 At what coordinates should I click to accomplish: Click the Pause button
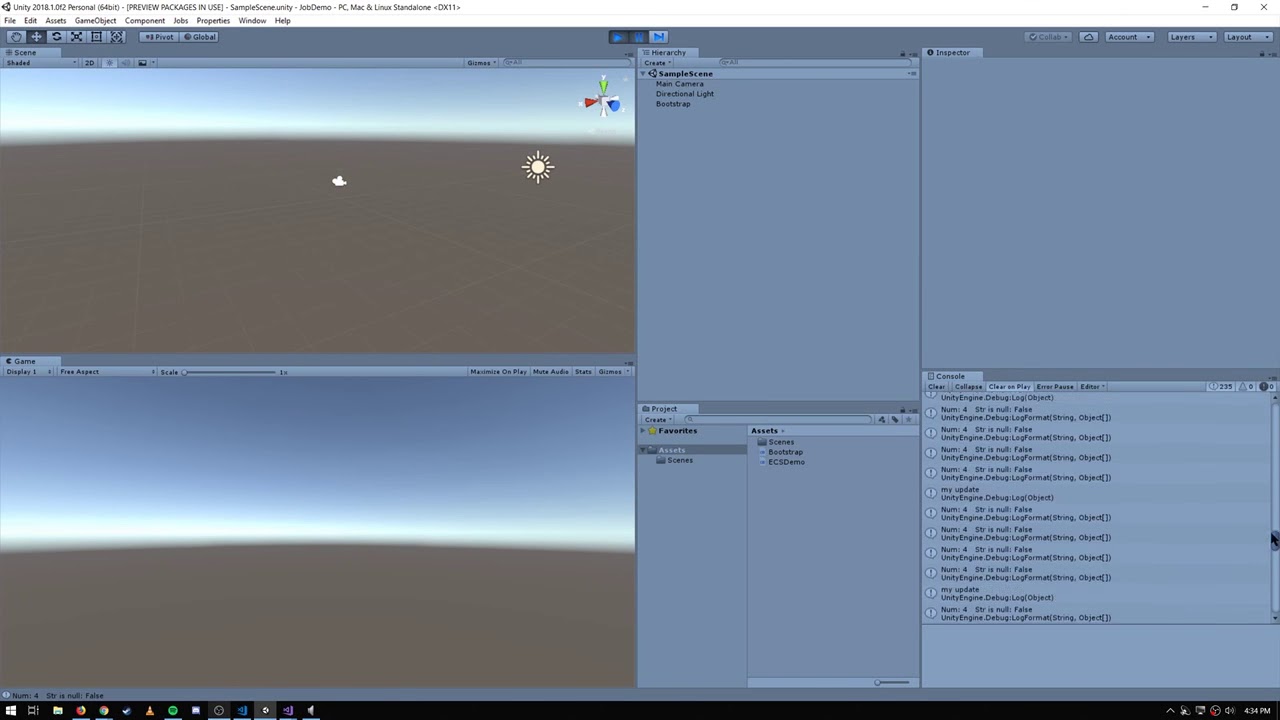click(x=638, y=37)
